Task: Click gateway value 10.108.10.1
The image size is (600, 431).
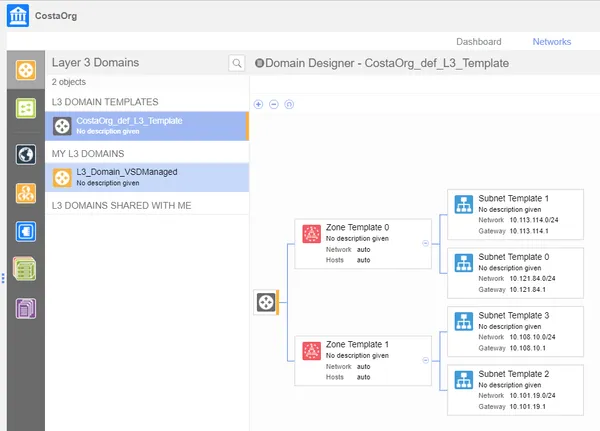Action: (527, 348)
